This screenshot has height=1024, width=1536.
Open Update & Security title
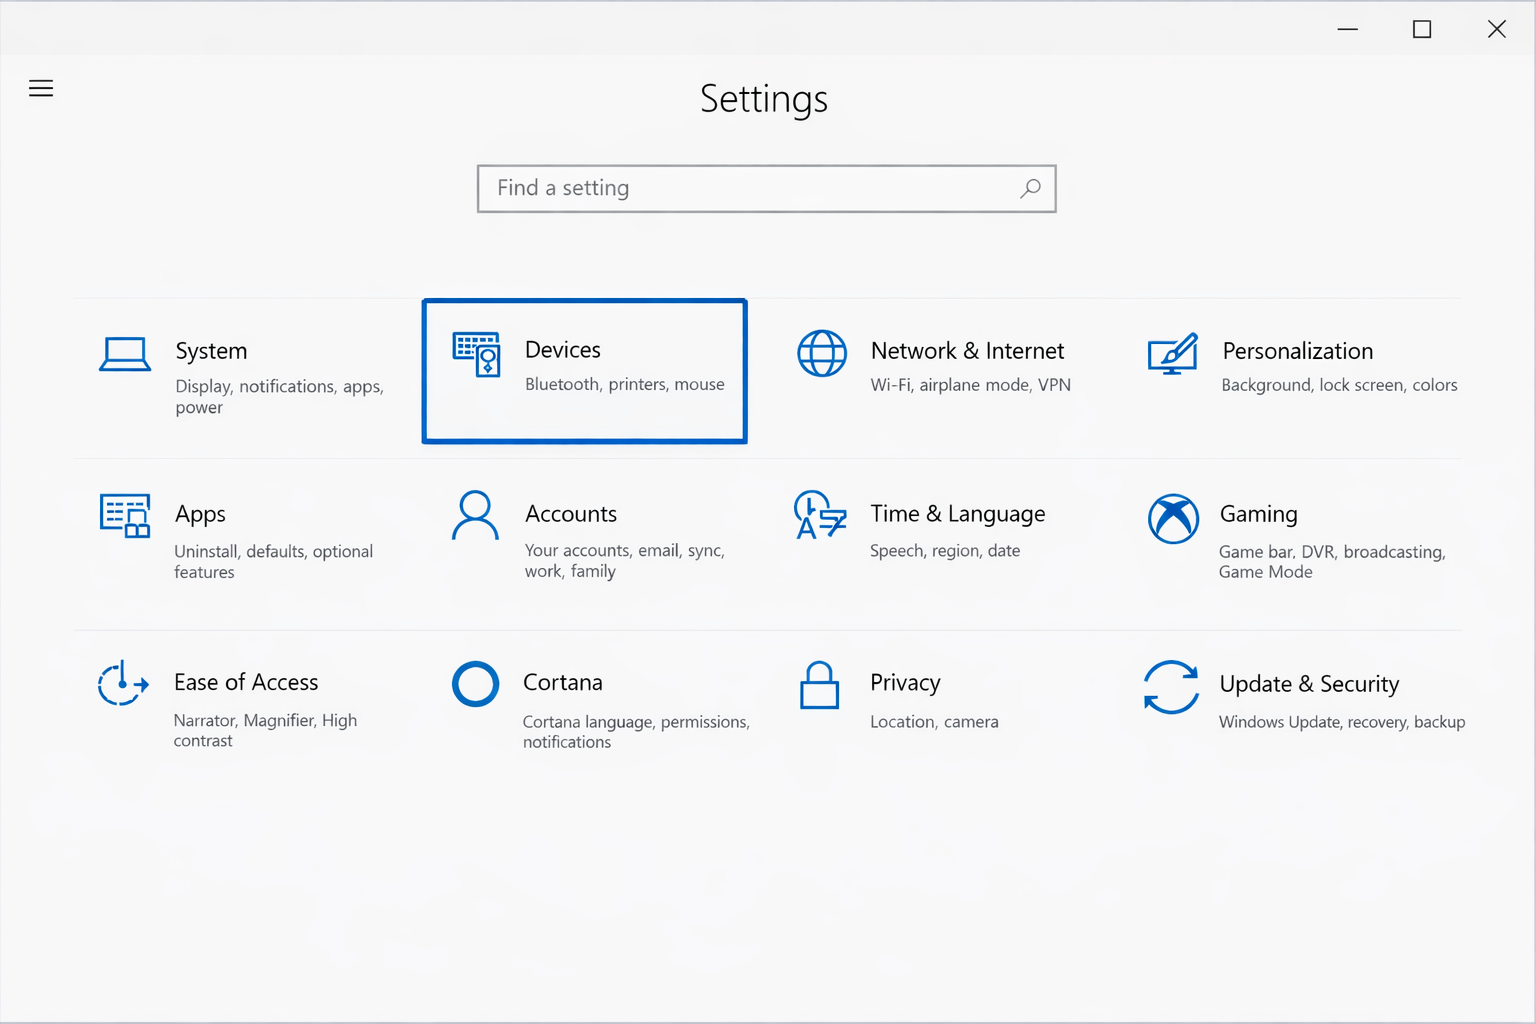pos(1309,684)
